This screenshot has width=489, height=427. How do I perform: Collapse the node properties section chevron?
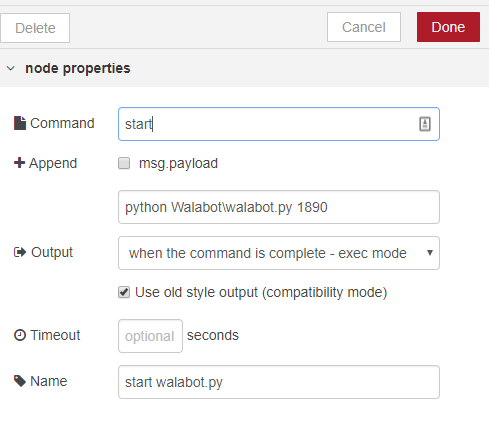coord(11,69)
